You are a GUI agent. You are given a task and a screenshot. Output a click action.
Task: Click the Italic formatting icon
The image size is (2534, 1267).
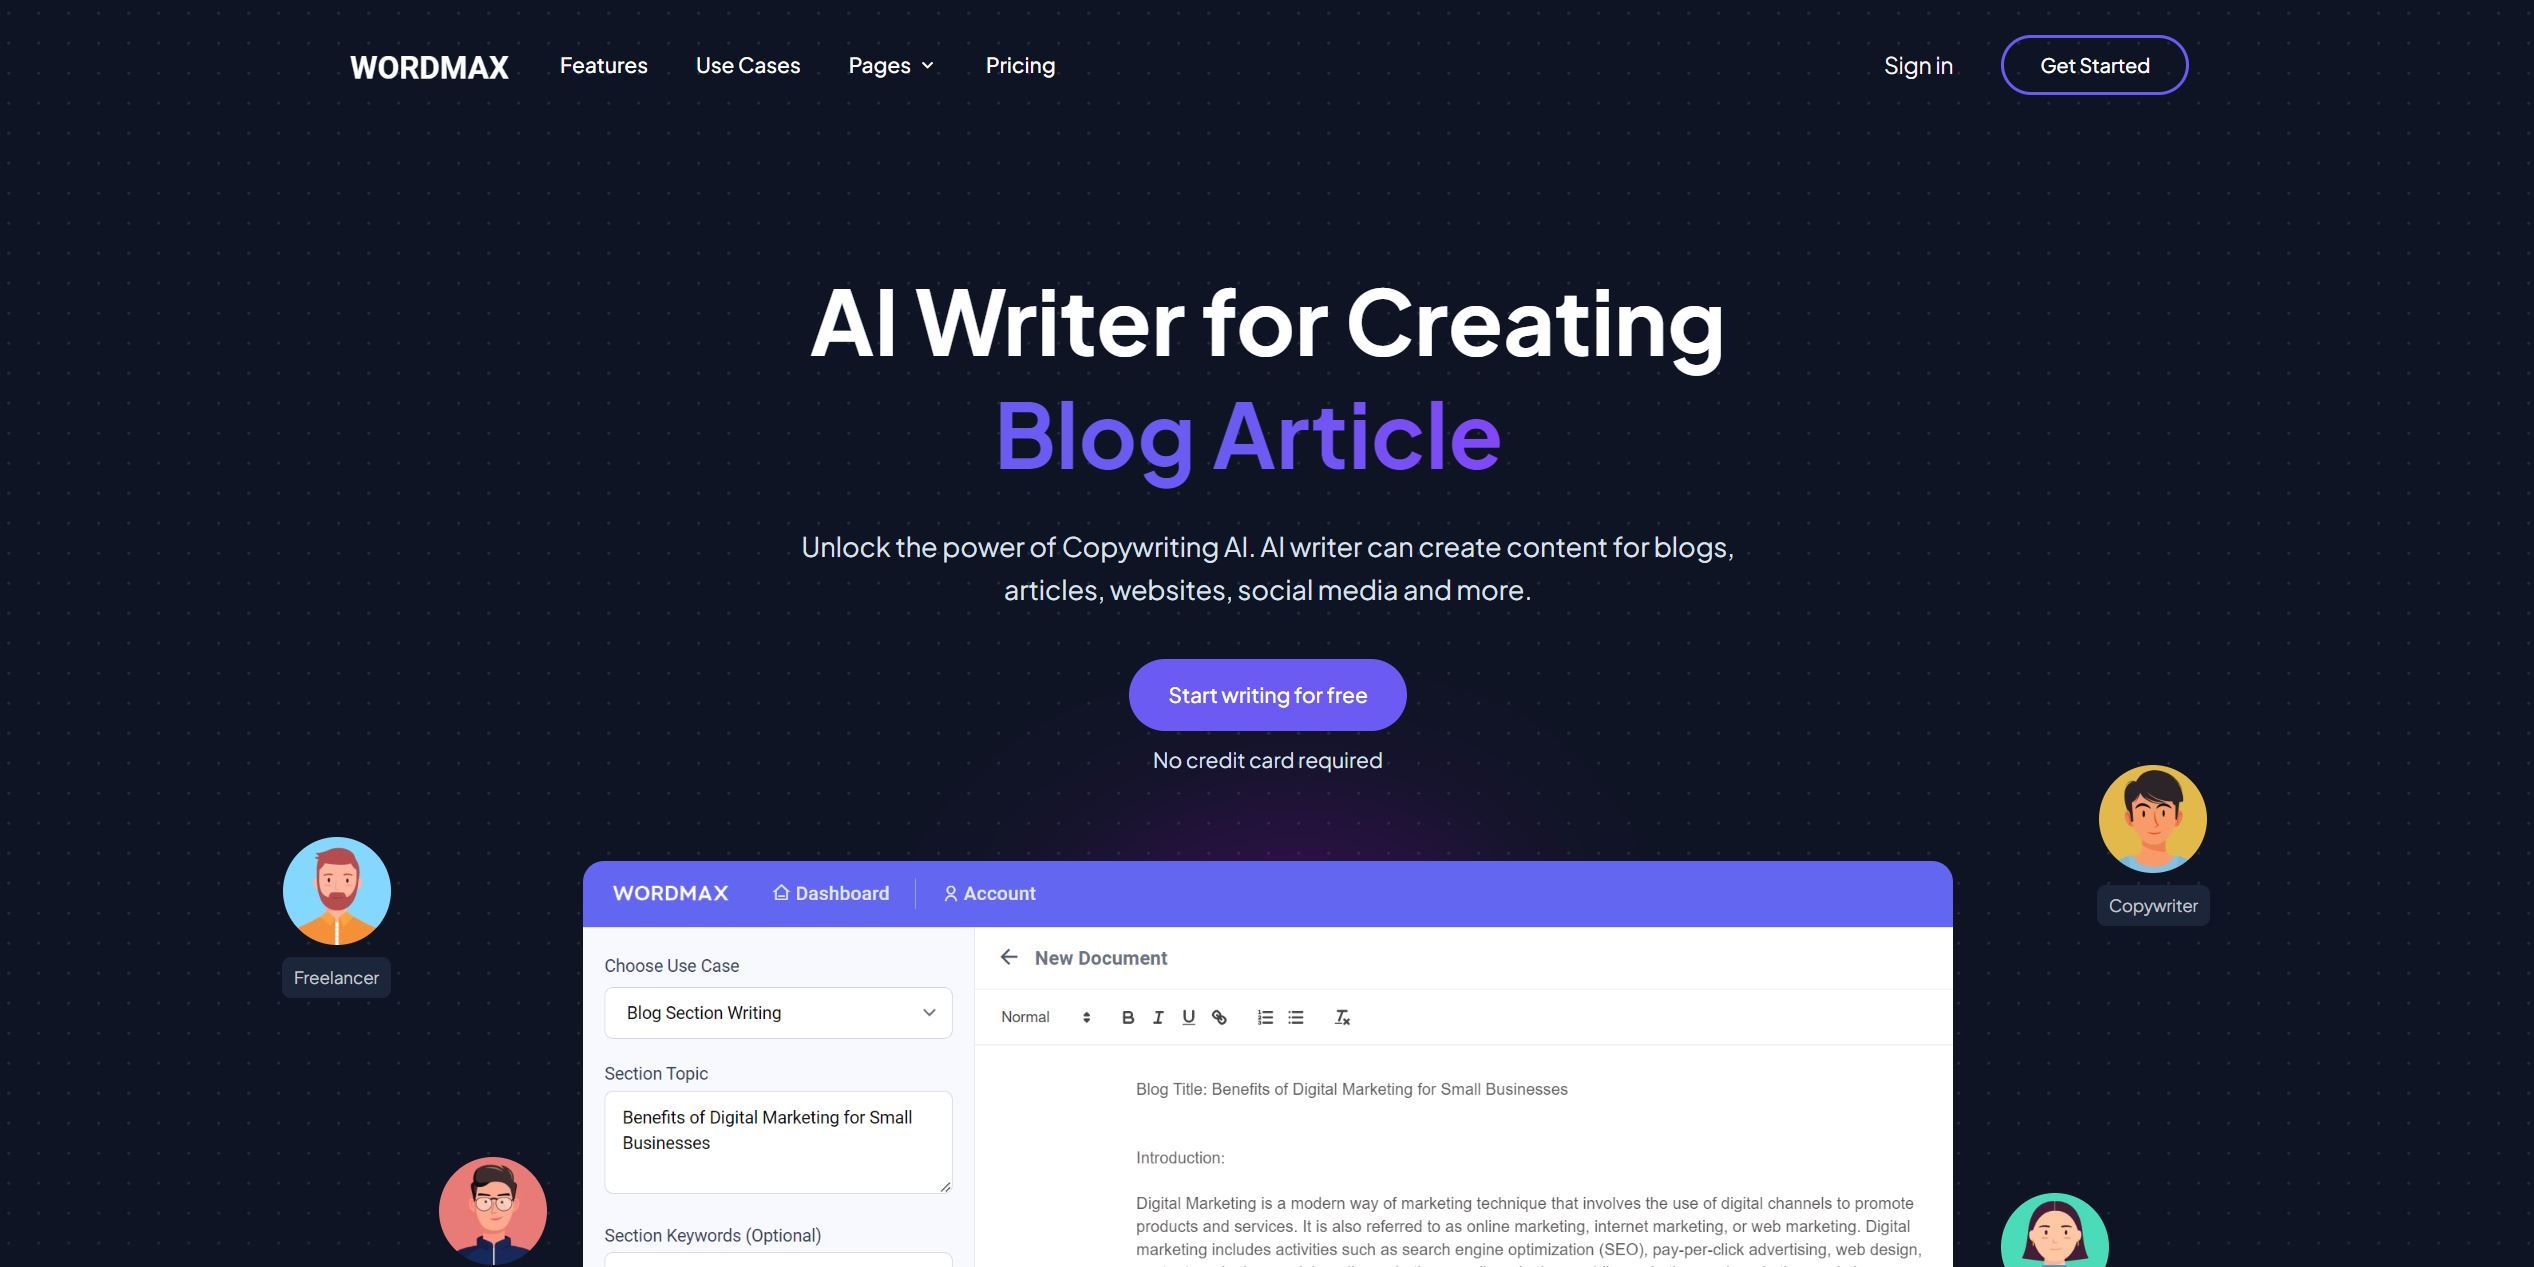click(x=1157, y=1015)
